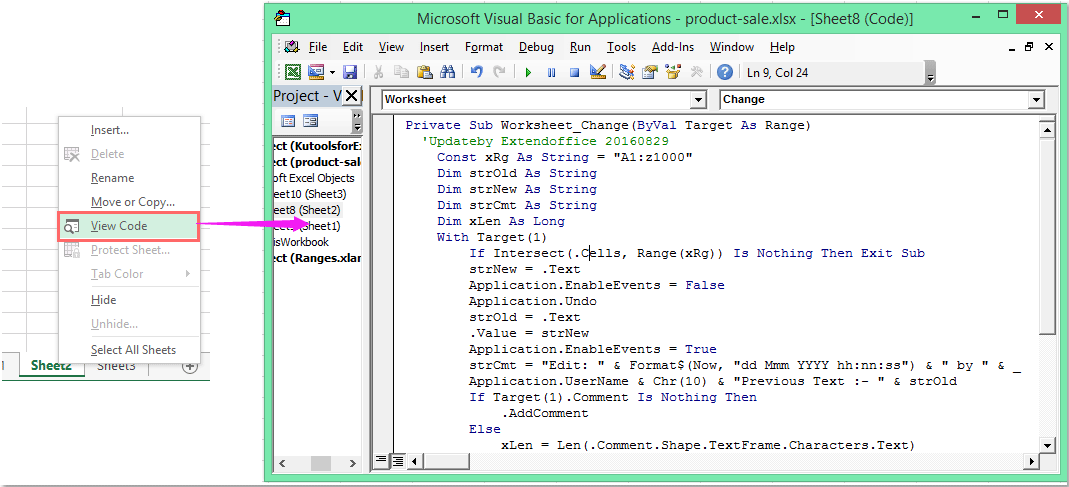Image resolution: width=1069 pixels, height=487 pixels.
Task: Open VBA Help question mark icon
Action: pyautogui.click(x=724, y=72)
